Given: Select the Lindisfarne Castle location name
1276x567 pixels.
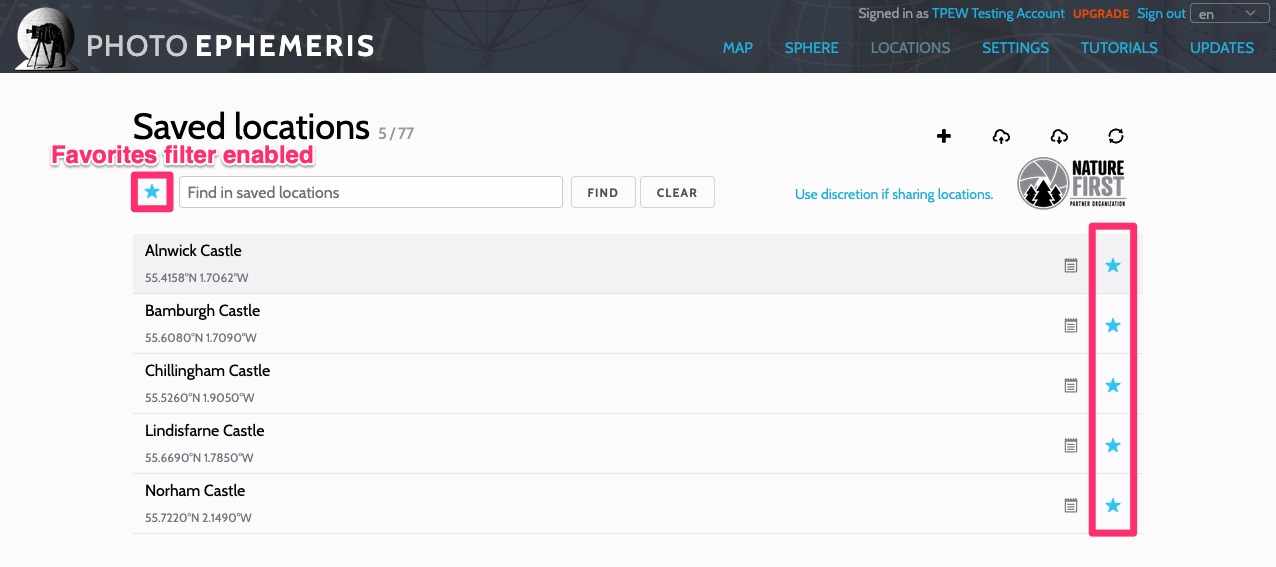Looking at the screenshot, I should point(204,430).
